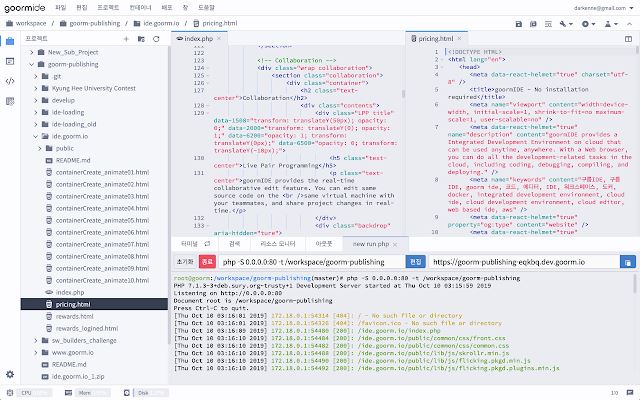The image size is (640, 400).
Task: Toggle split editor layout icon
Action: 628,39
